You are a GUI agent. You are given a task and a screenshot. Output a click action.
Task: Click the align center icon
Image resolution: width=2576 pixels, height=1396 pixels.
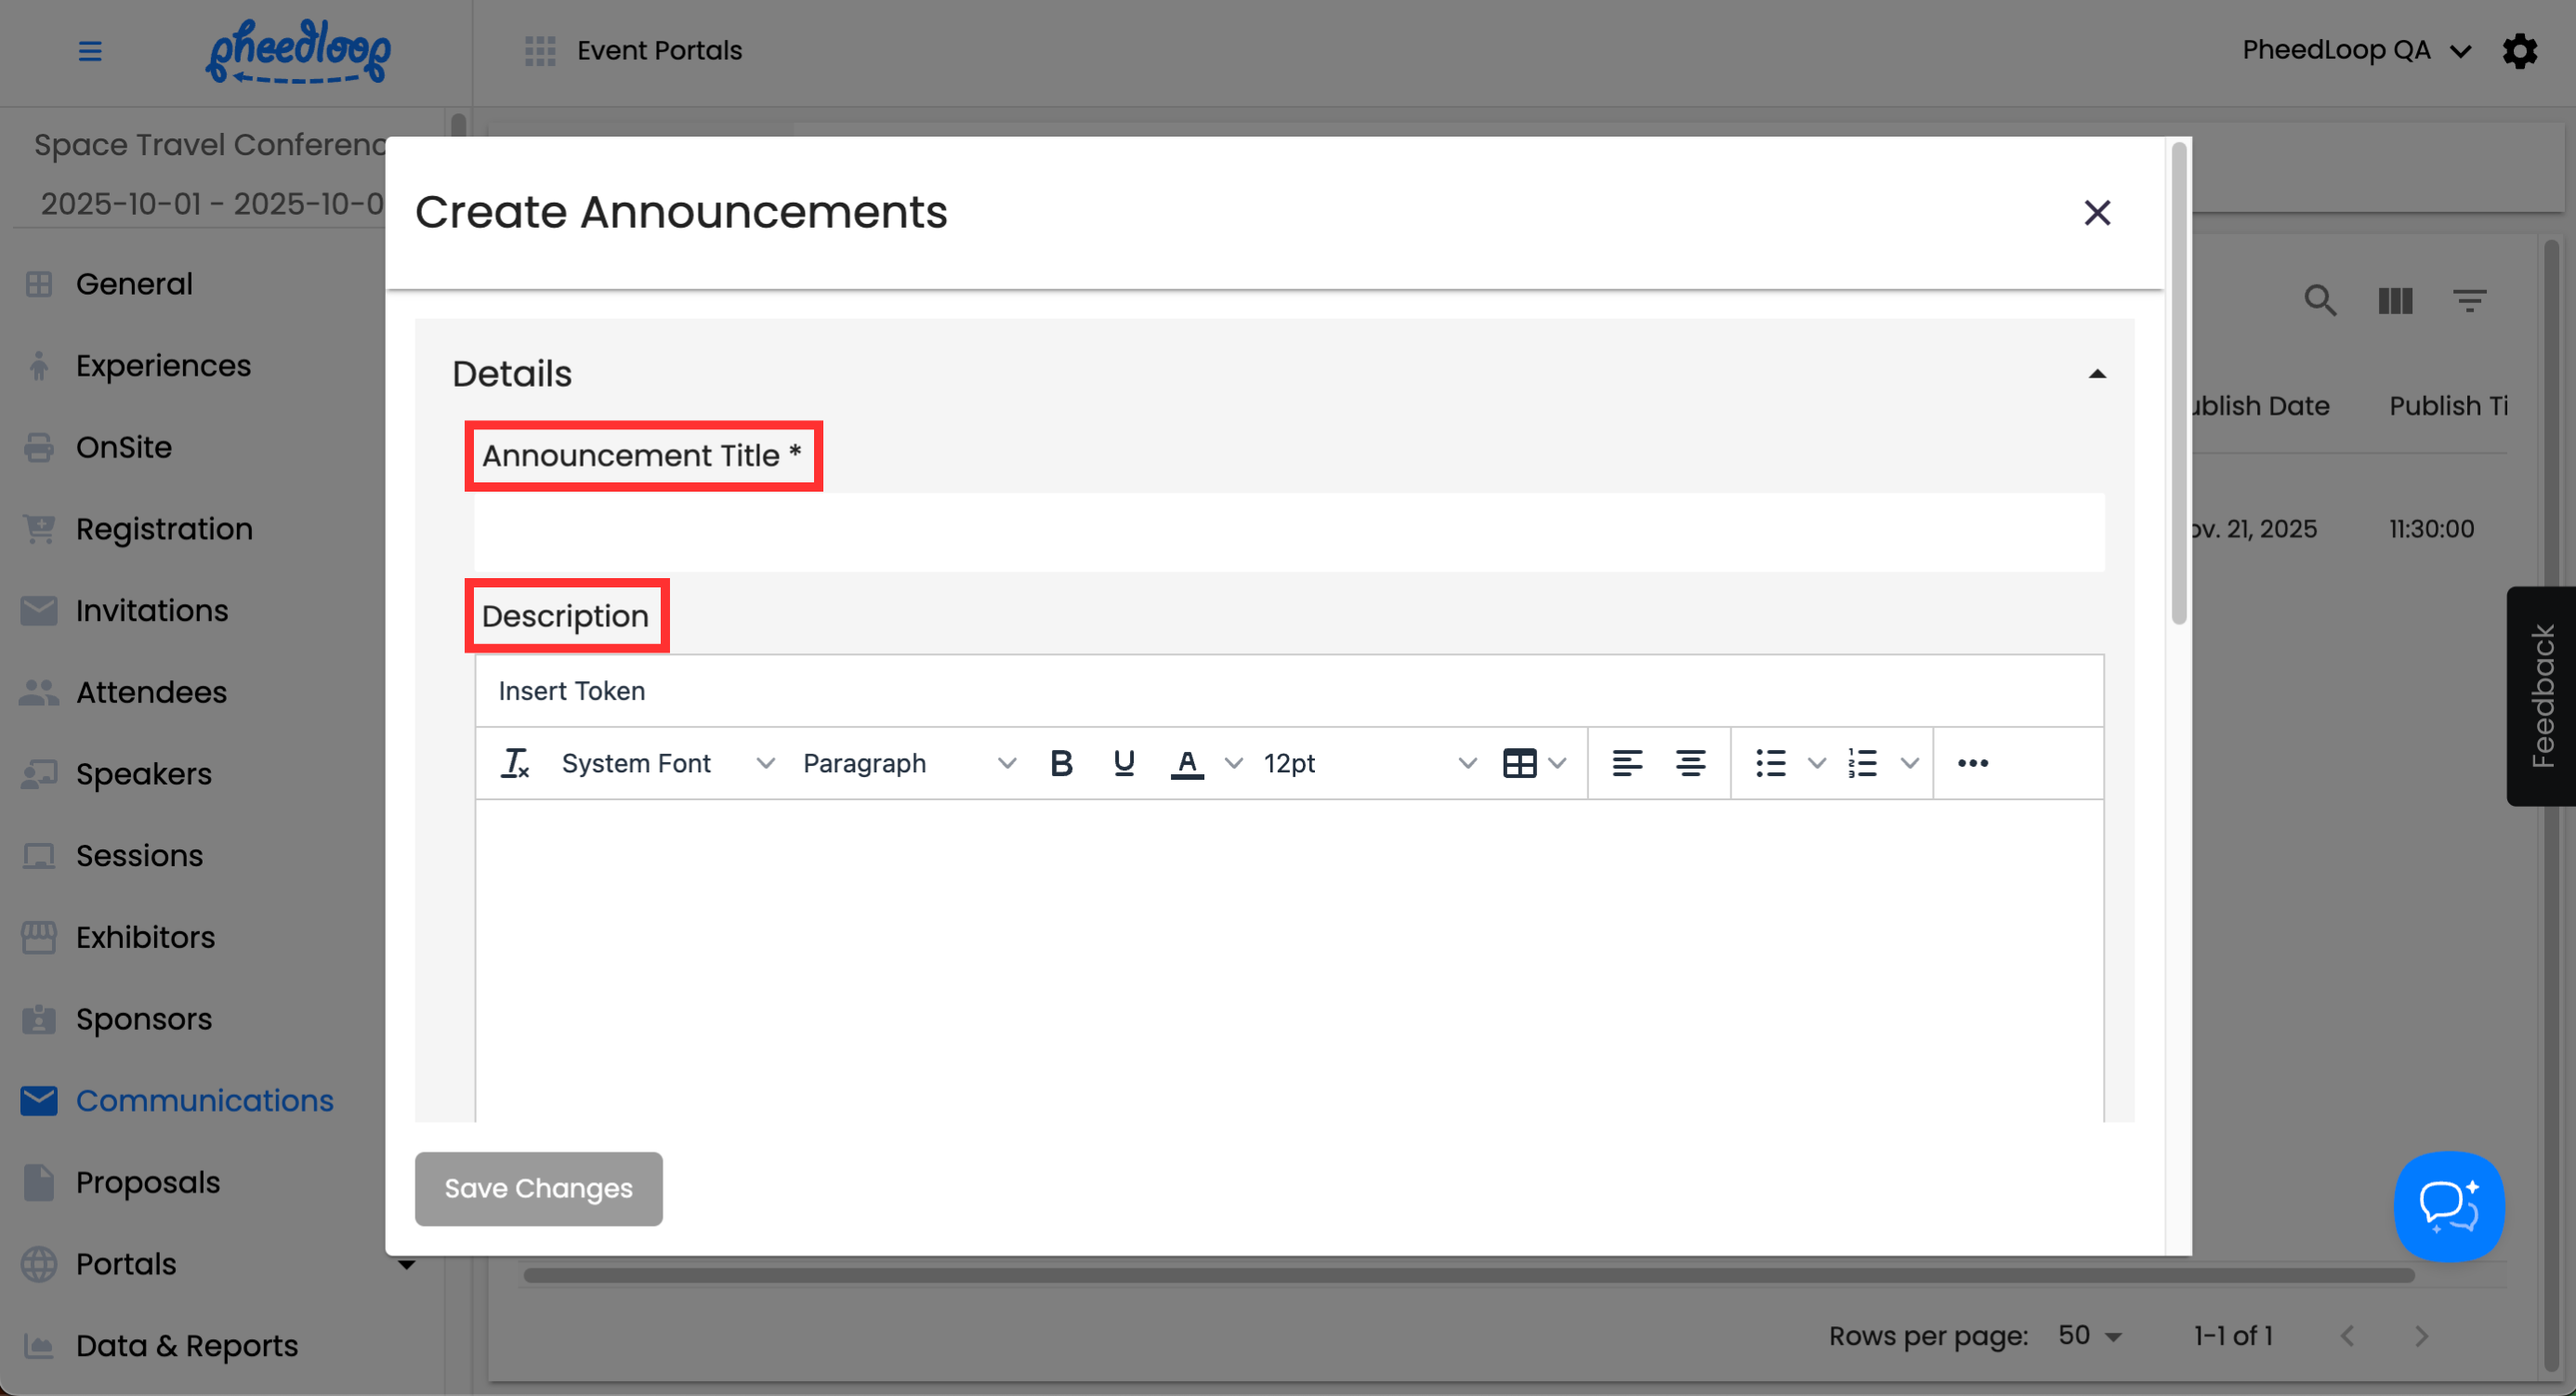[x=1690, y=764]
